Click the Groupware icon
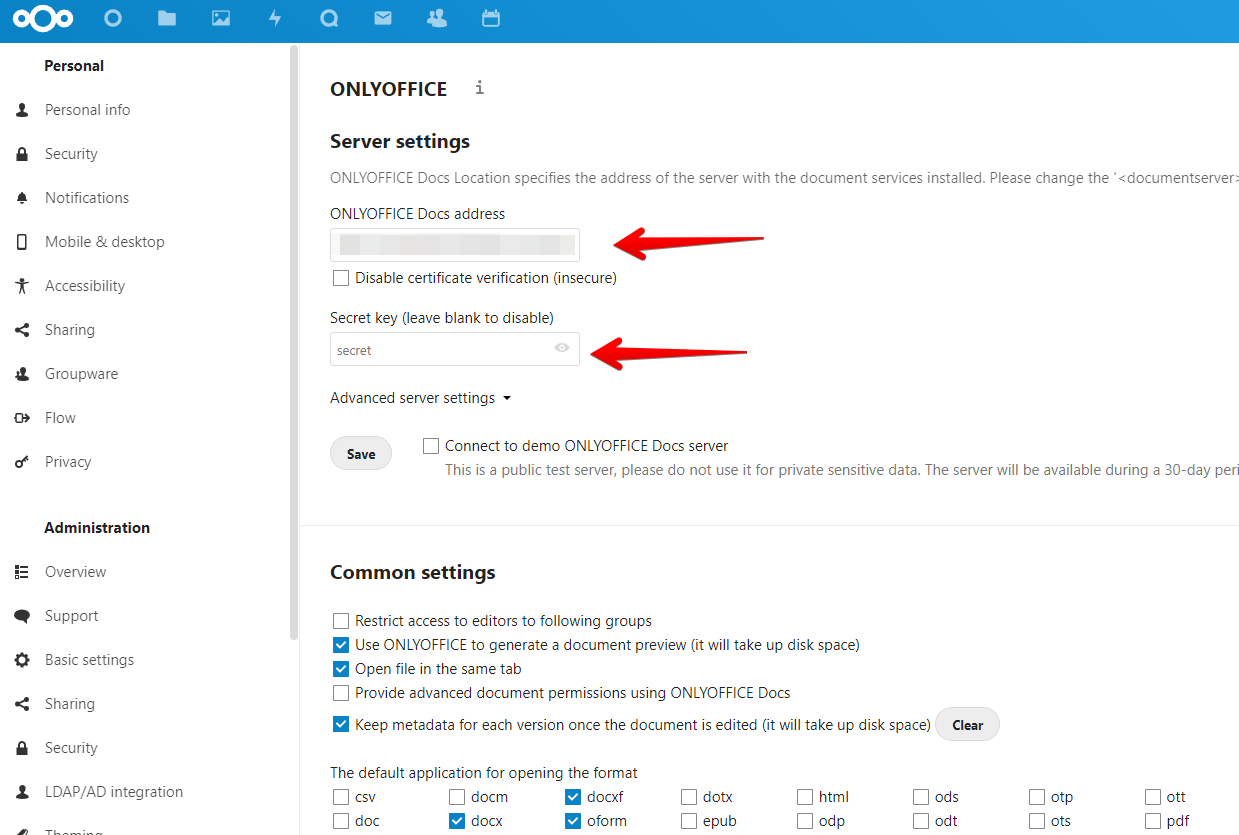 click(22, 374)
